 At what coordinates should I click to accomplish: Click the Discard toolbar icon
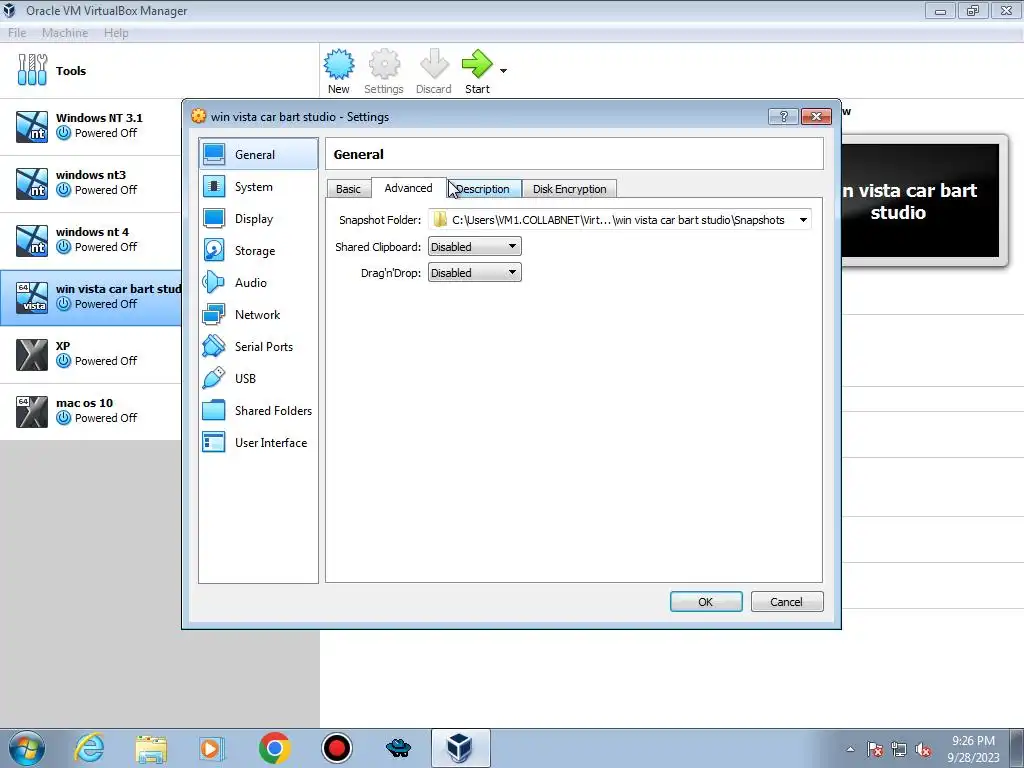tap(434, 71)
